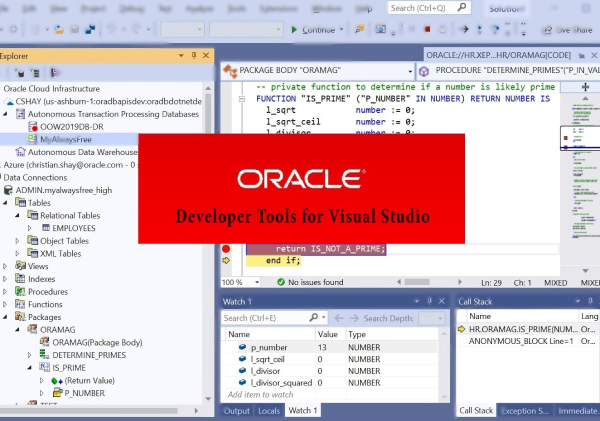
Task: Click the Watch 1 Search (Ctrl+E) field
Action: (x=274, y=318)
